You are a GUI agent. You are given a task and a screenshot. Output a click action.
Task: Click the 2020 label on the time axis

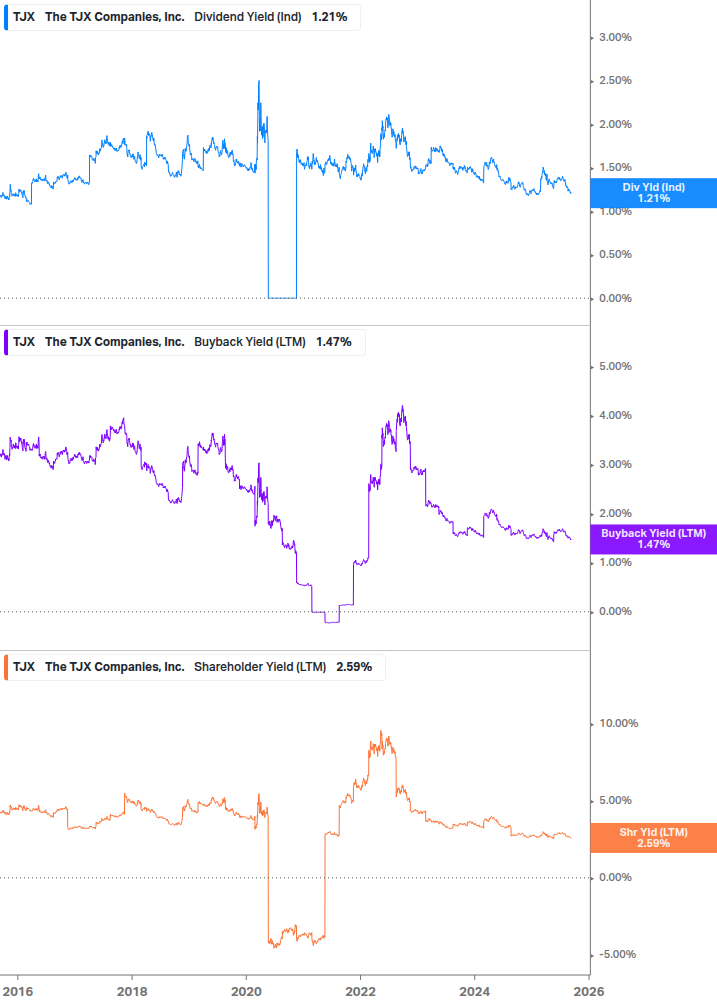click(246, 992)
